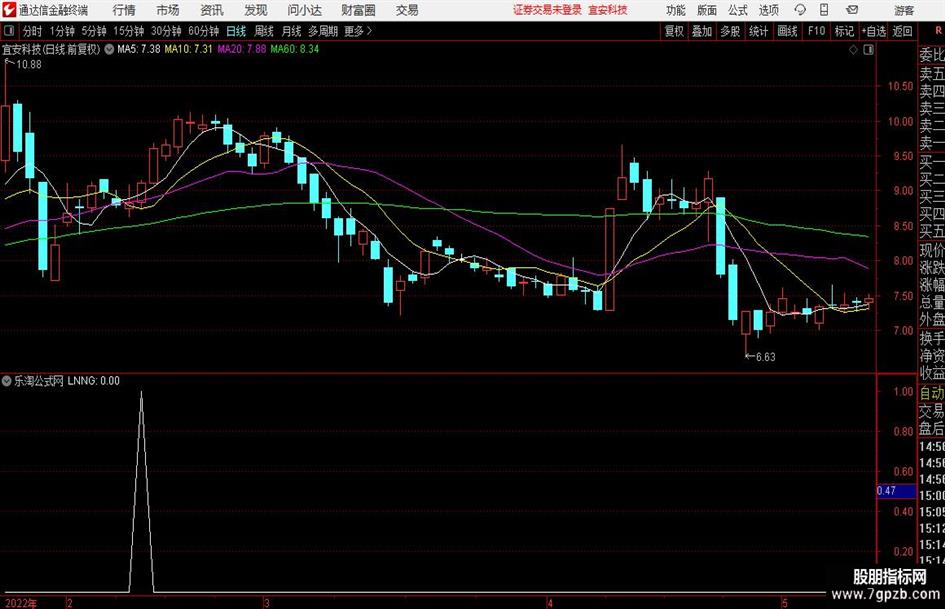The height and width of the screenshot is (609, 945).
Task: Select the 日线 daily period tab
Action: [x=236, y=31]
